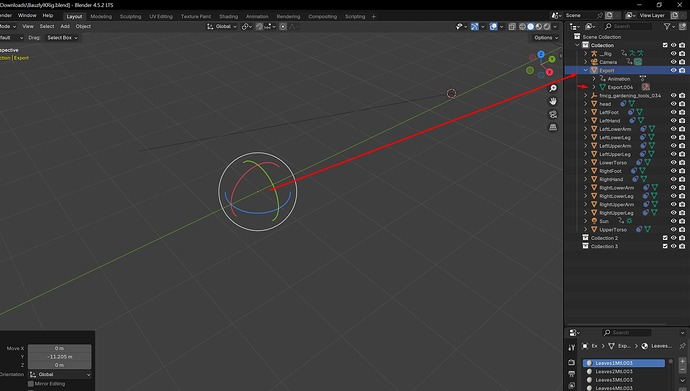Add new workspace with plus button
The image size is (690, 391).
(374, 16)
